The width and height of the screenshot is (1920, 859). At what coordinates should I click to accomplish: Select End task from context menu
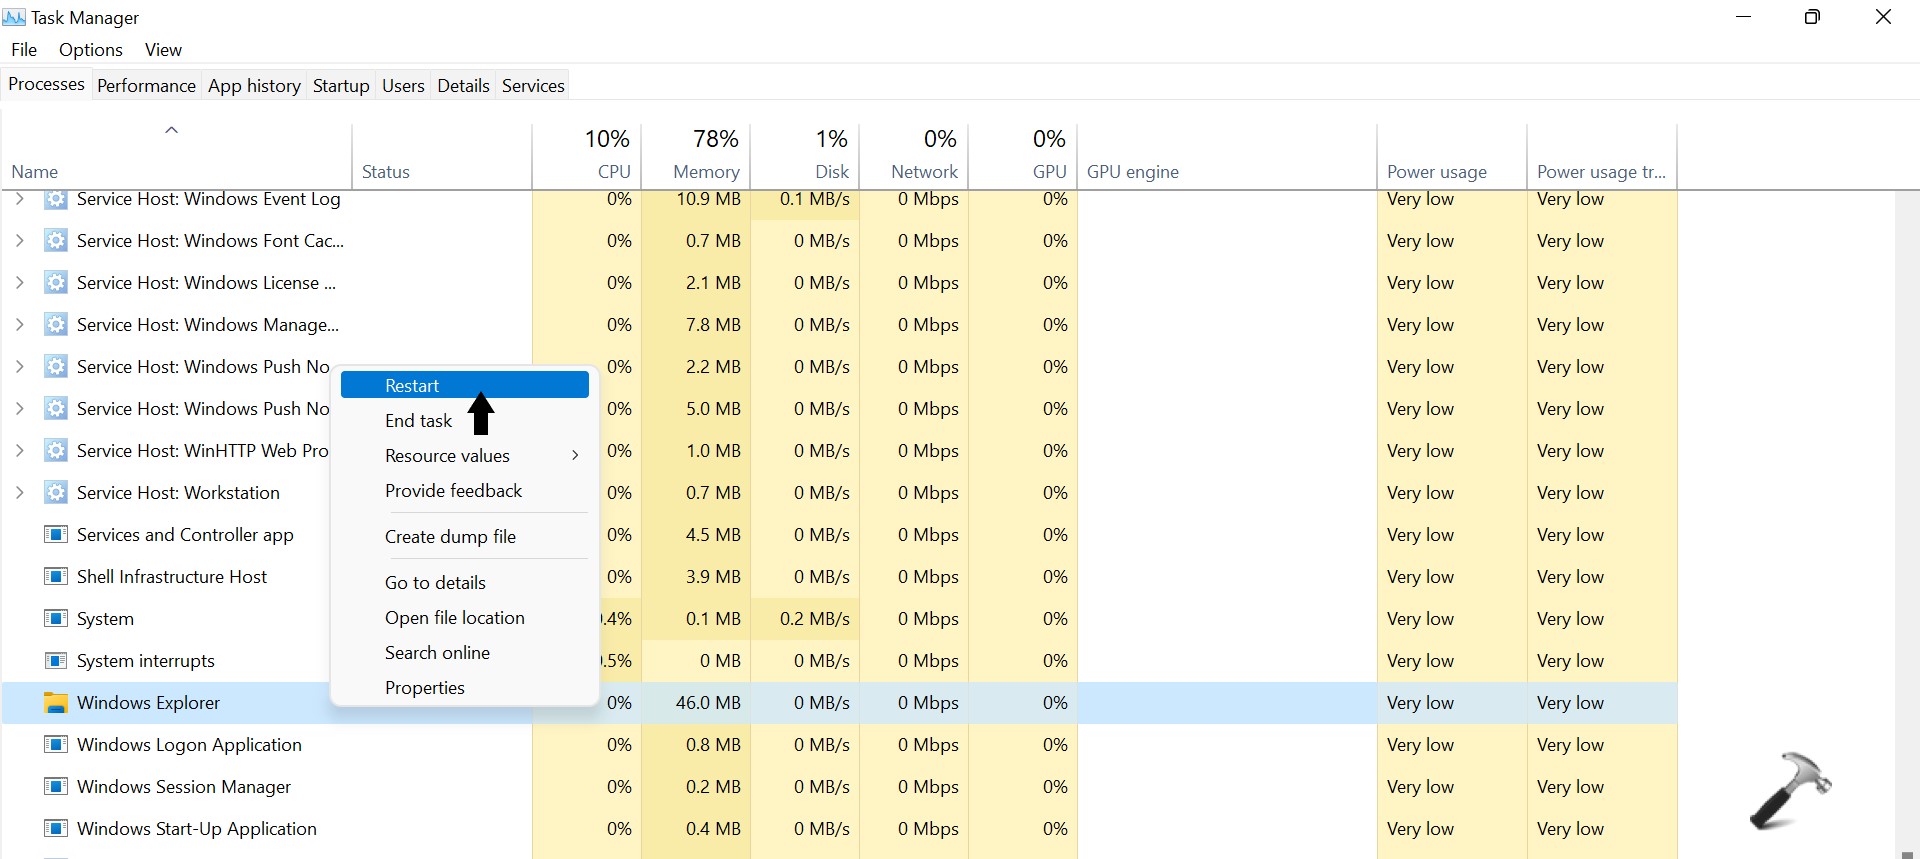click(x=418, y=421)
